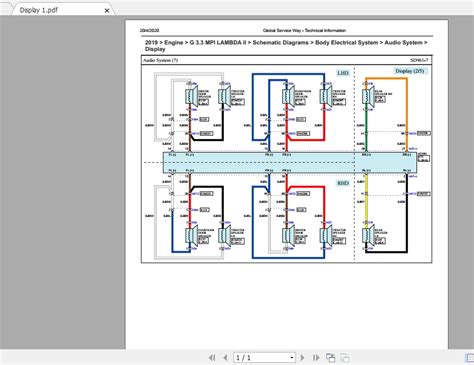Click the previous view icon beside last-page
The height and width of the screenshot is (365, 474).
tap(330, 358)
